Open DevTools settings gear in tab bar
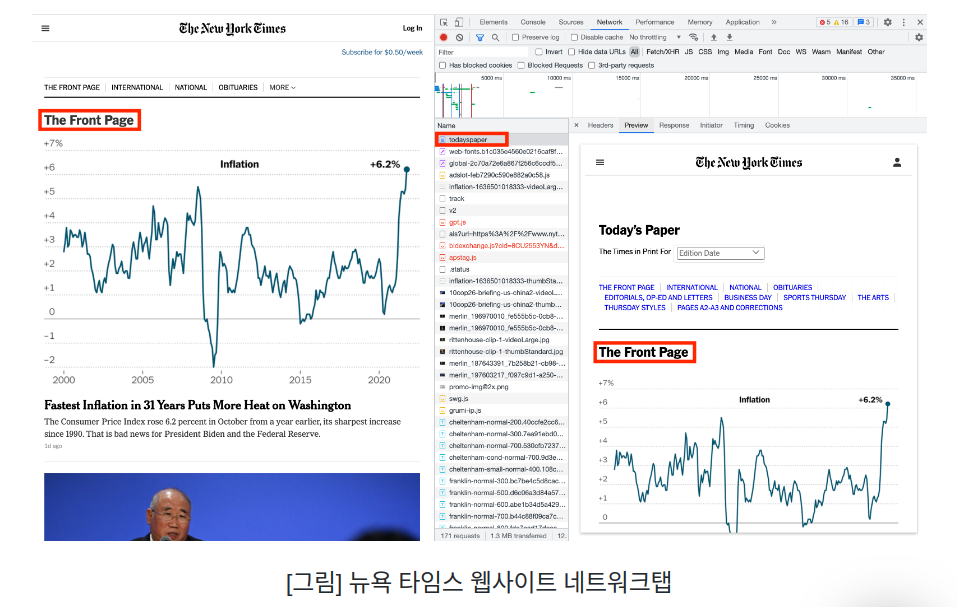Image resolution: width=958 pixels, height=607 pixels. 888,22
